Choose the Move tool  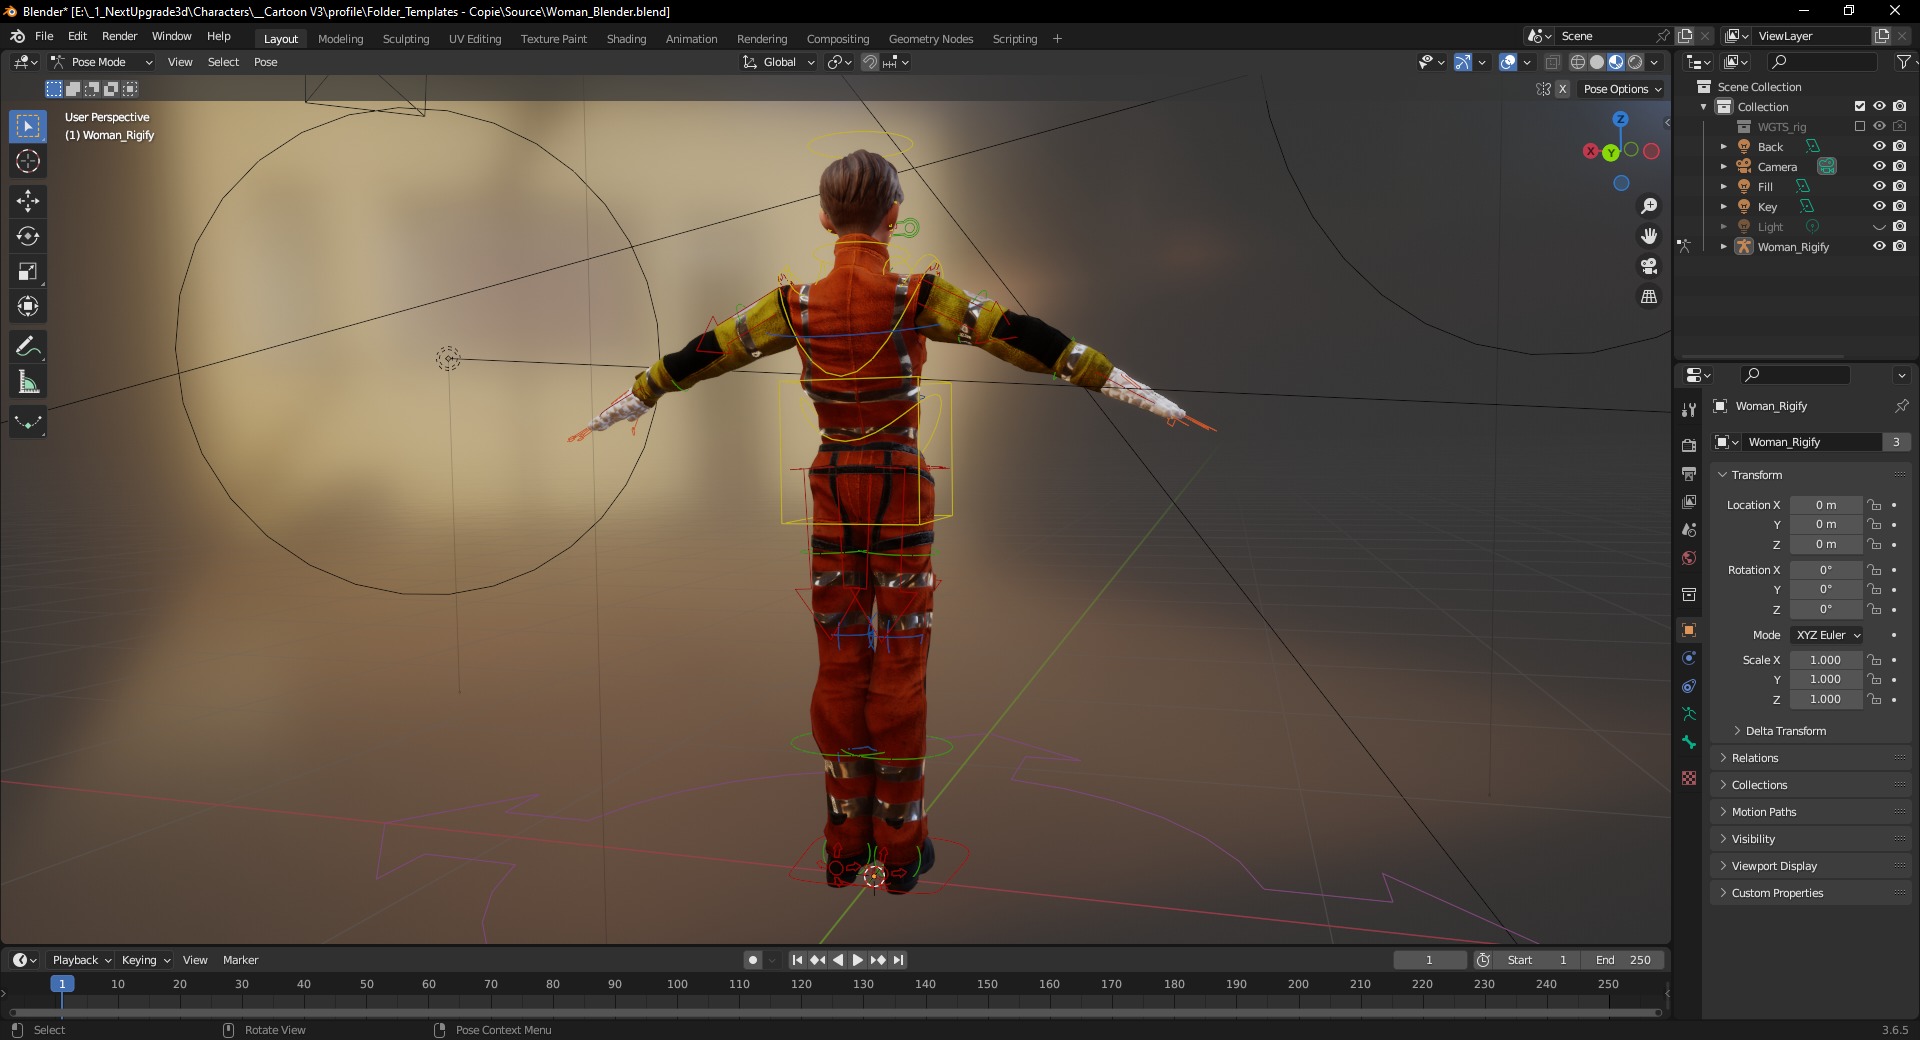coord(28,201)
